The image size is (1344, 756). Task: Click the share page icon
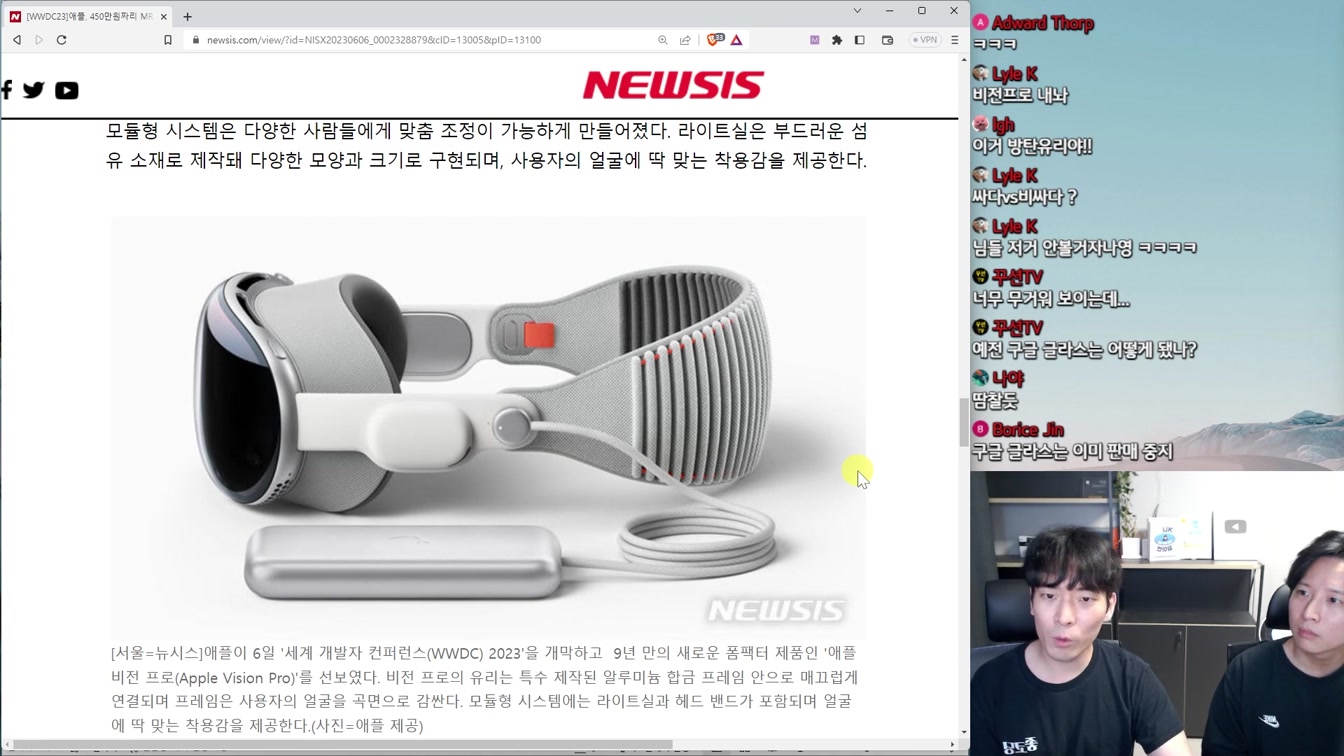pos(685,40)
